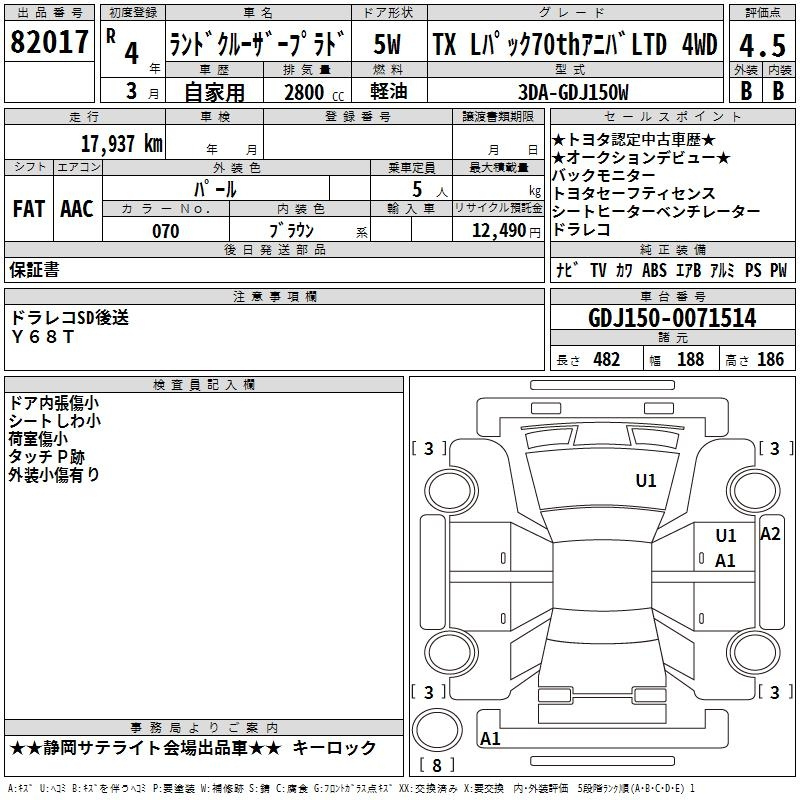Select sales point バックモニター
Screen dimensions: 800x800
[x=604, y=176]
